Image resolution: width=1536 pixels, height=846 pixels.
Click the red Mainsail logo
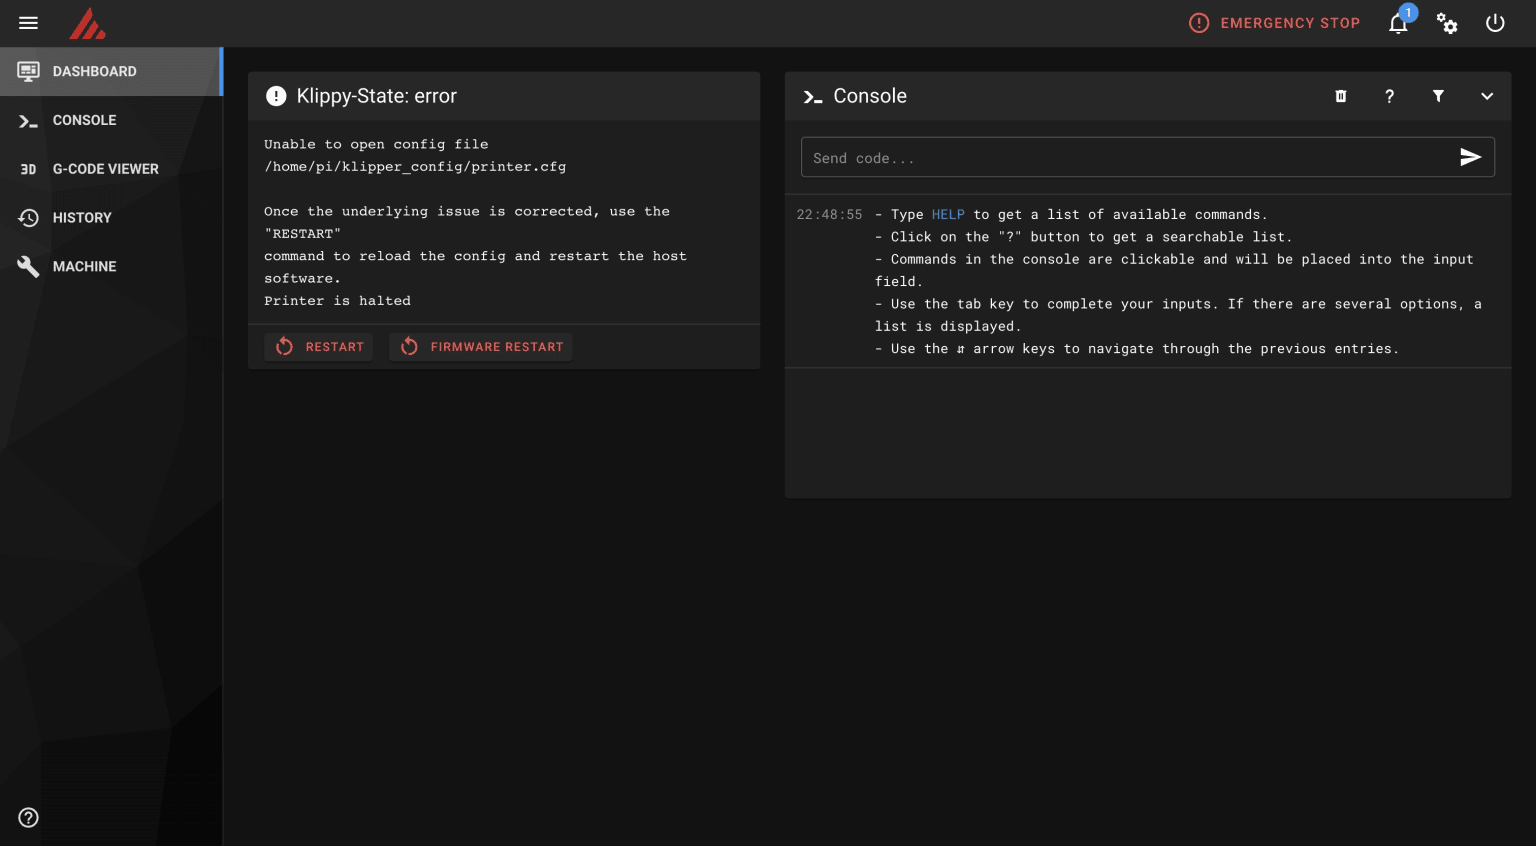87,23
